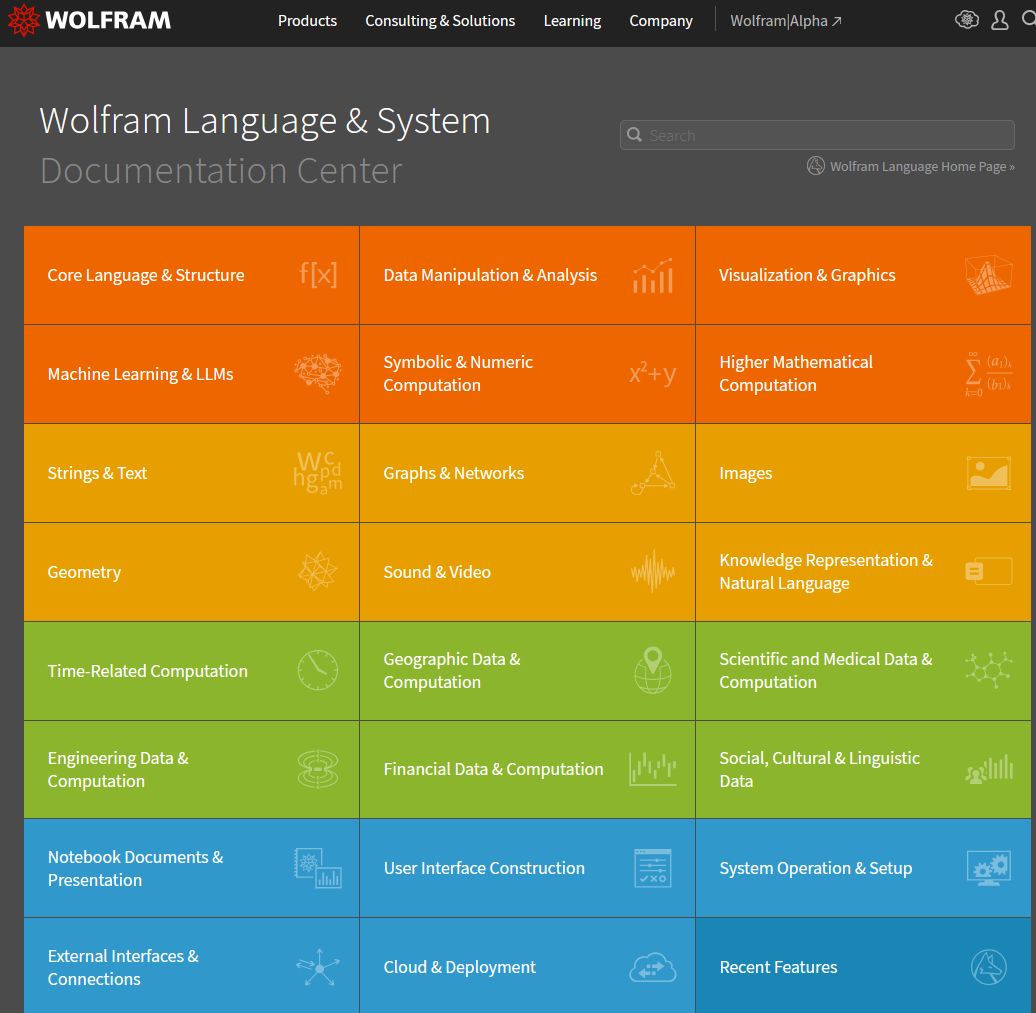Expand the Company menu in navigation

pos(661,20)
